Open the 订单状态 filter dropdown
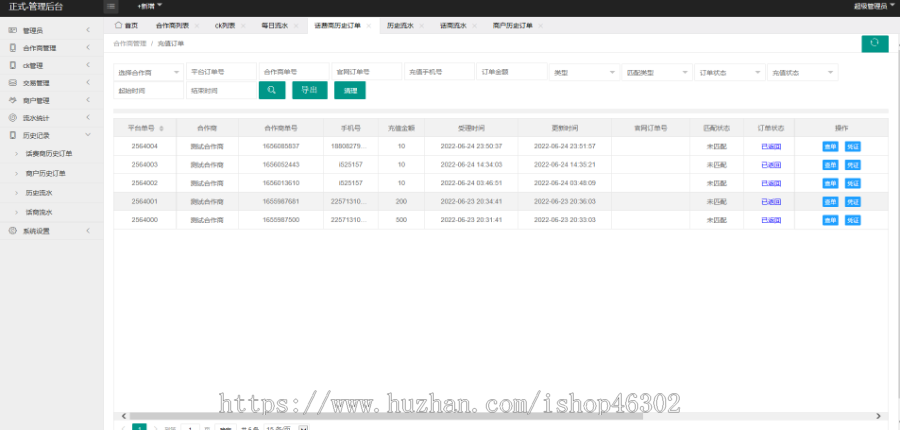The width and height of the screenshot is (900, 430). (x=730, y=72)
